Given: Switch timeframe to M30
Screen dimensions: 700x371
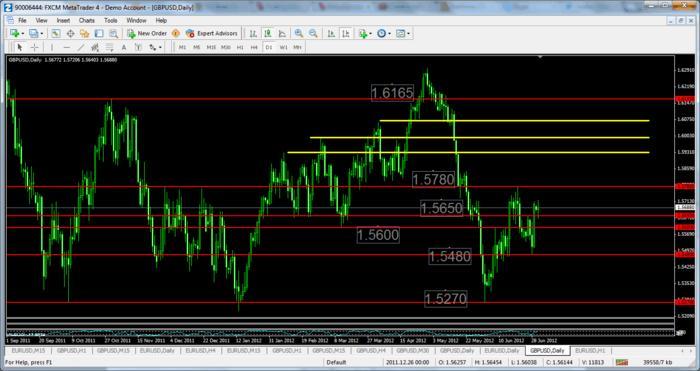Looking at the screenshot, I should point(225,47).
